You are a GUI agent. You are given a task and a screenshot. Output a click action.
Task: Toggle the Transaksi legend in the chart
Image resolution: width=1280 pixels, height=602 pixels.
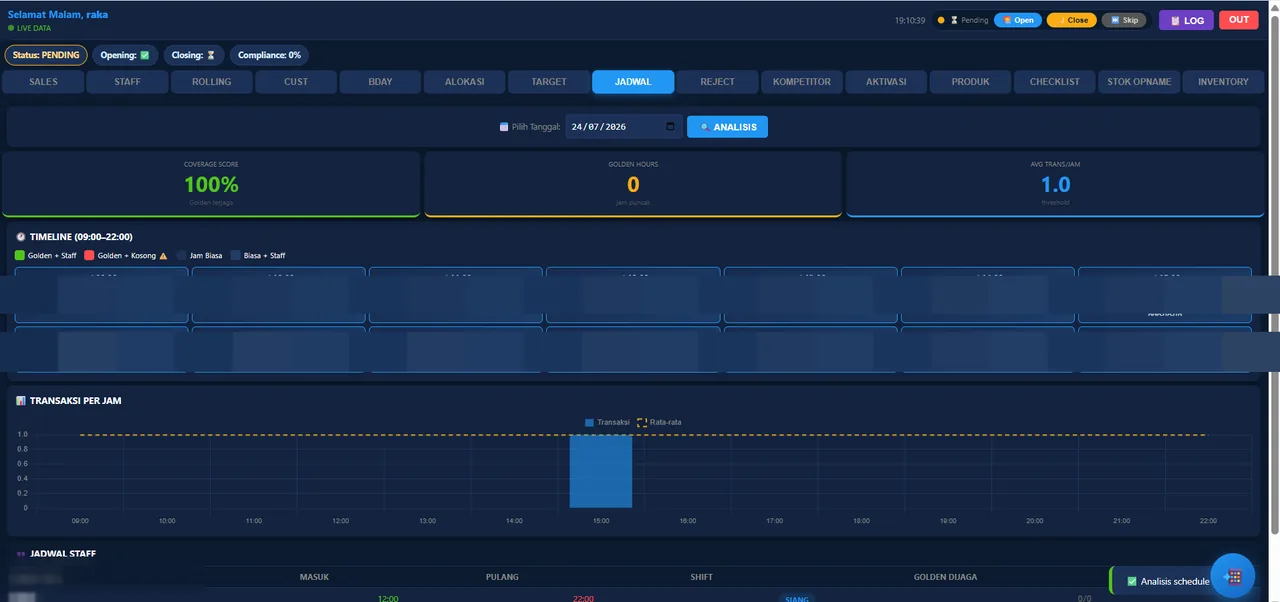coord(607,422)
